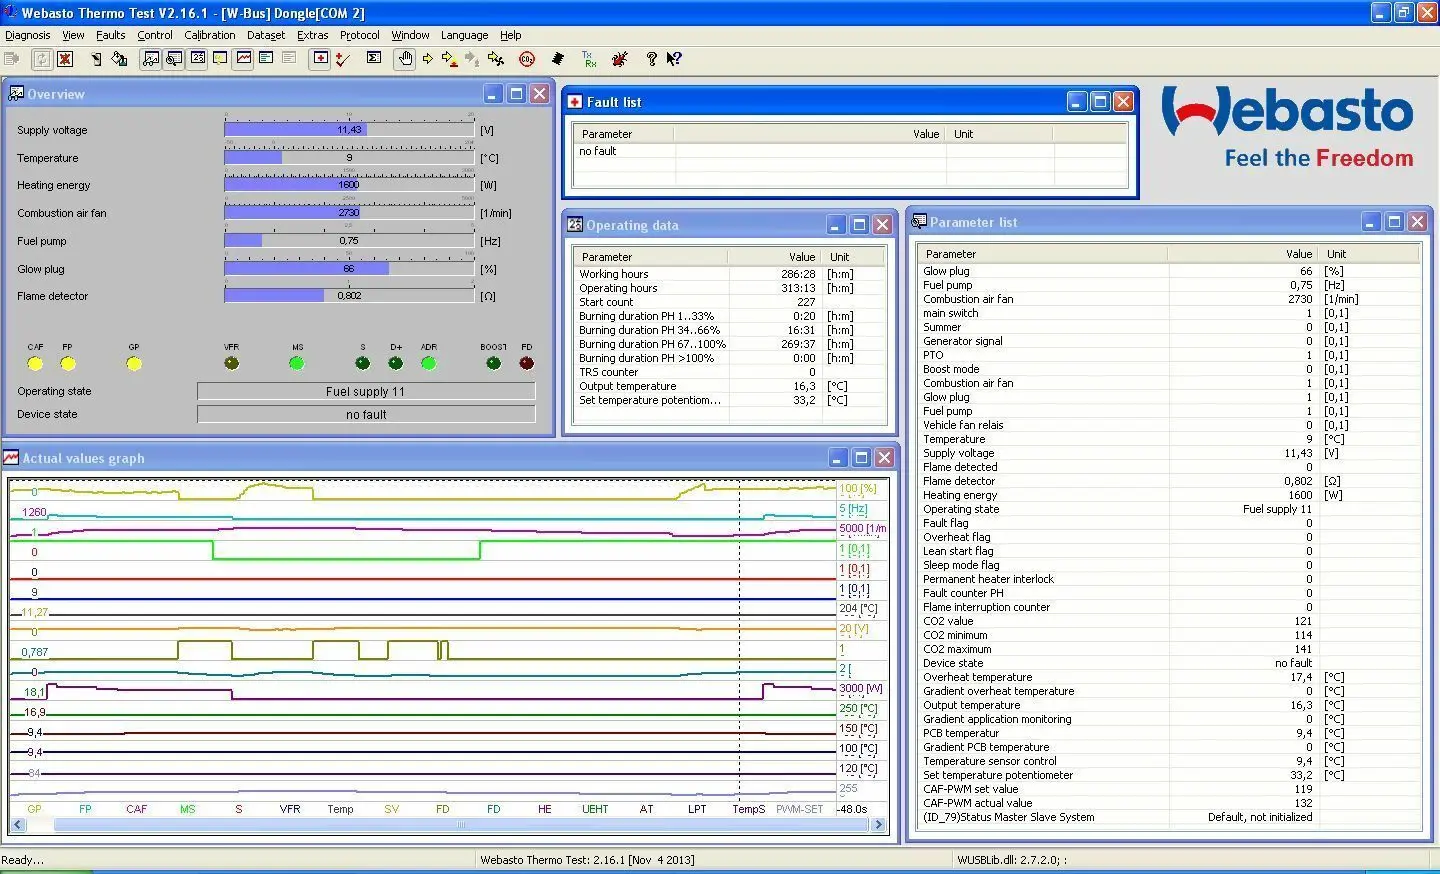1440x874 pixels.
Task: Click the BOOST indicator light
Action: [x=493, y=364]
